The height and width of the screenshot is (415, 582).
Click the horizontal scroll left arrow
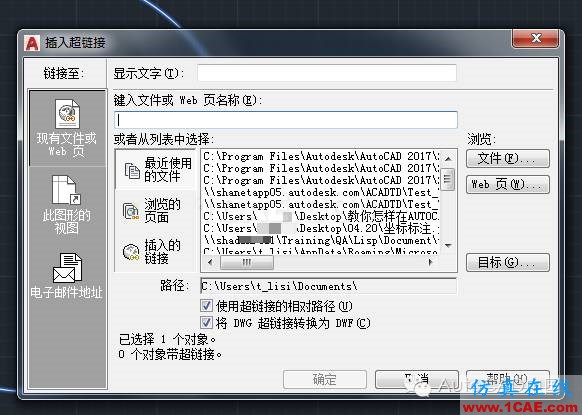pyautogui.click(x=210, y=262)
